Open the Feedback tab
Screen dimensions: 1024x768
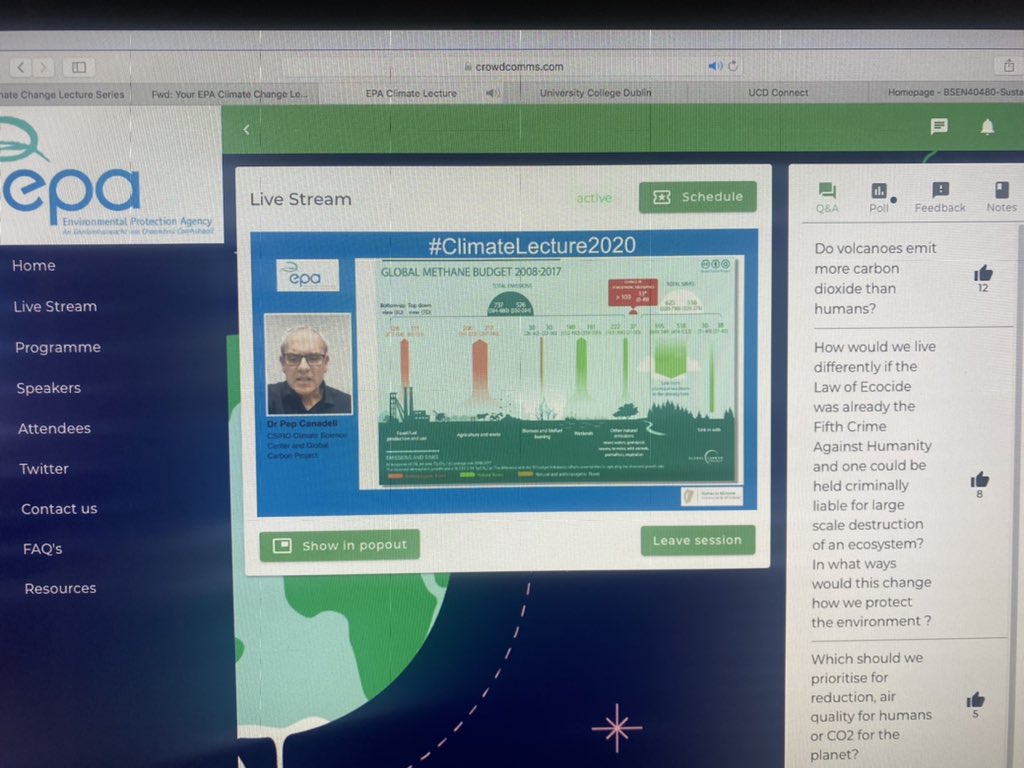point(940,197)
